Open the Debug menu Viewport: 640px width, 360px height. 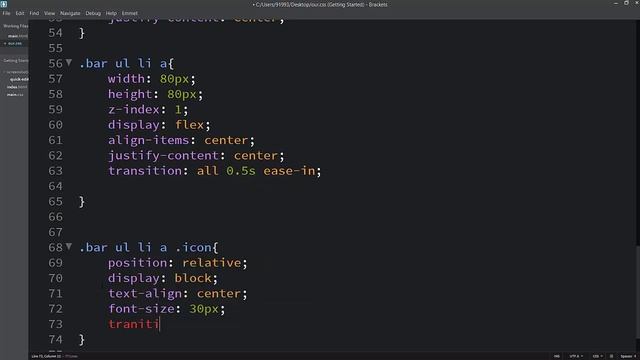click(x=93, y=13)
